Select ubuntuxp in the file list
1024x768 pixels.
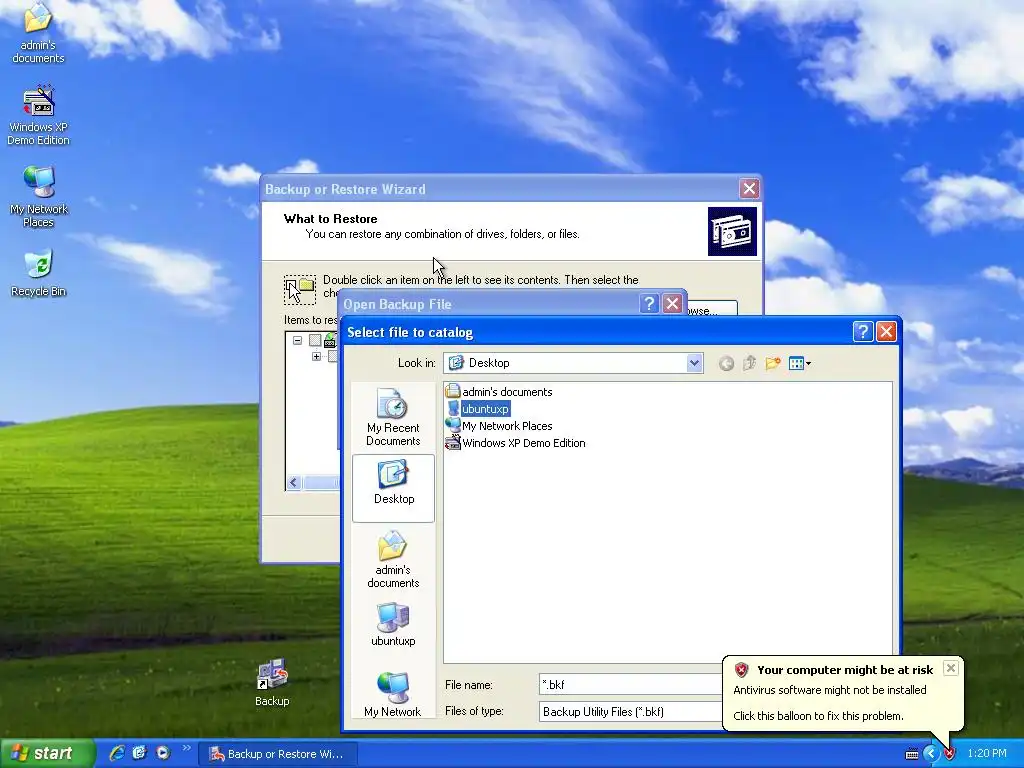click(478, 409)
